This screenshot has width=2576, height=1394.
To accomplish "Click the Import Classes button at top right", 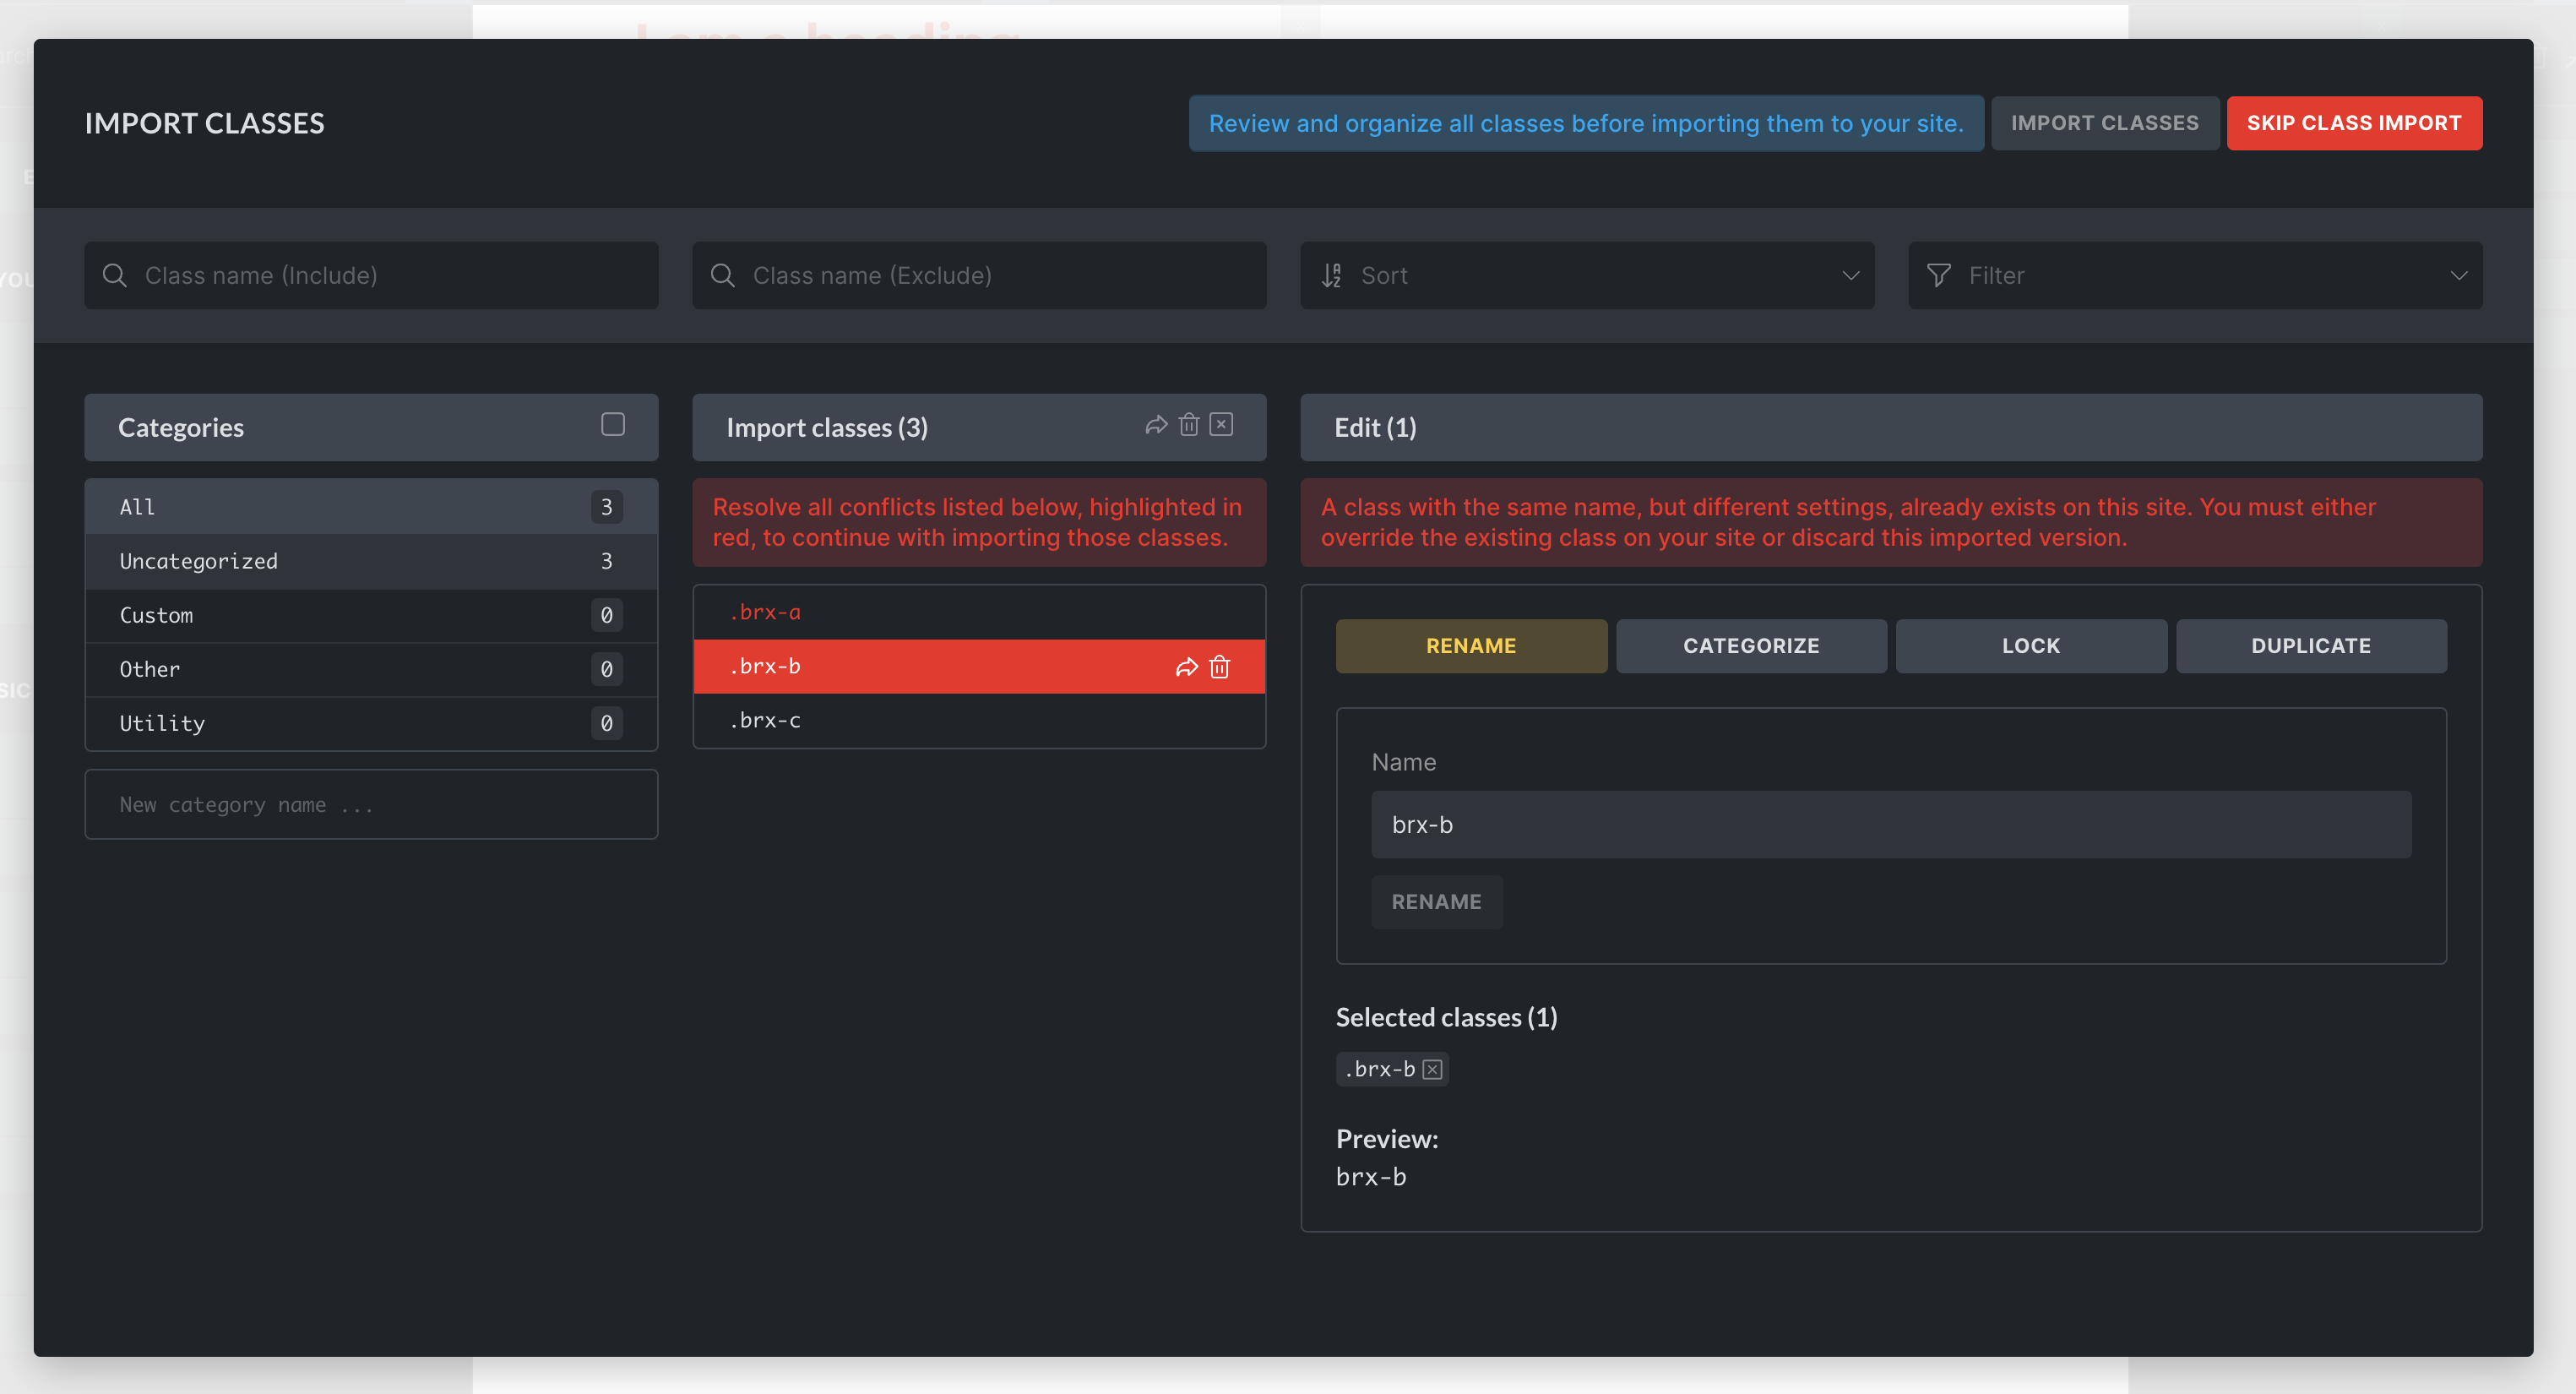I will click(2104, 123).
